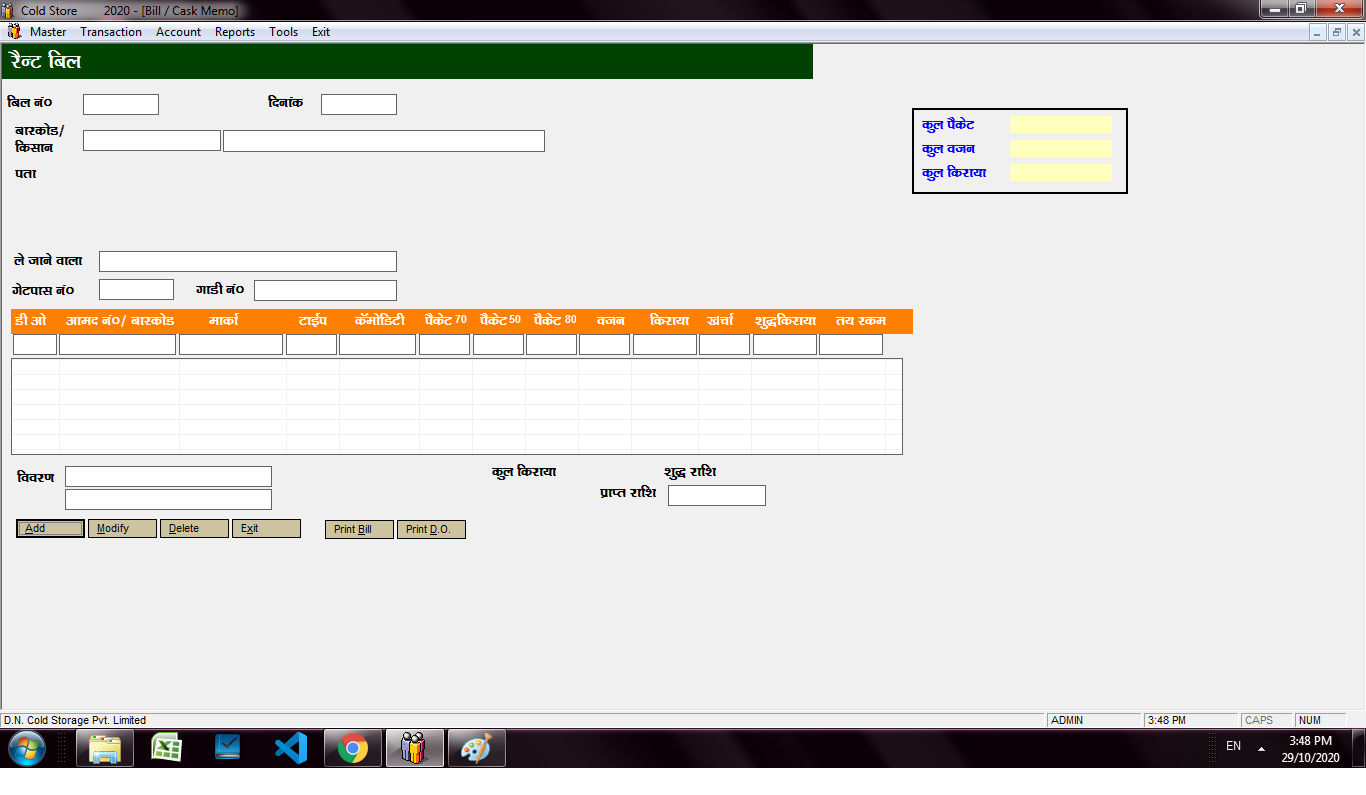Click the Cold Store app taskbar icon
1366x795 pixels.
point(414,748)
